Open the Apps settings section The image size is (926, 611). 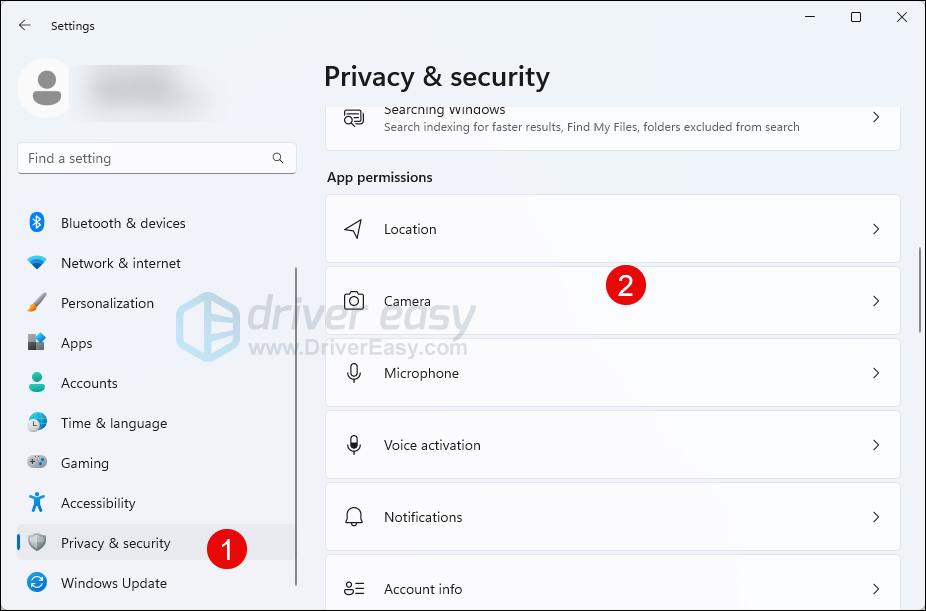pos(76,343)
